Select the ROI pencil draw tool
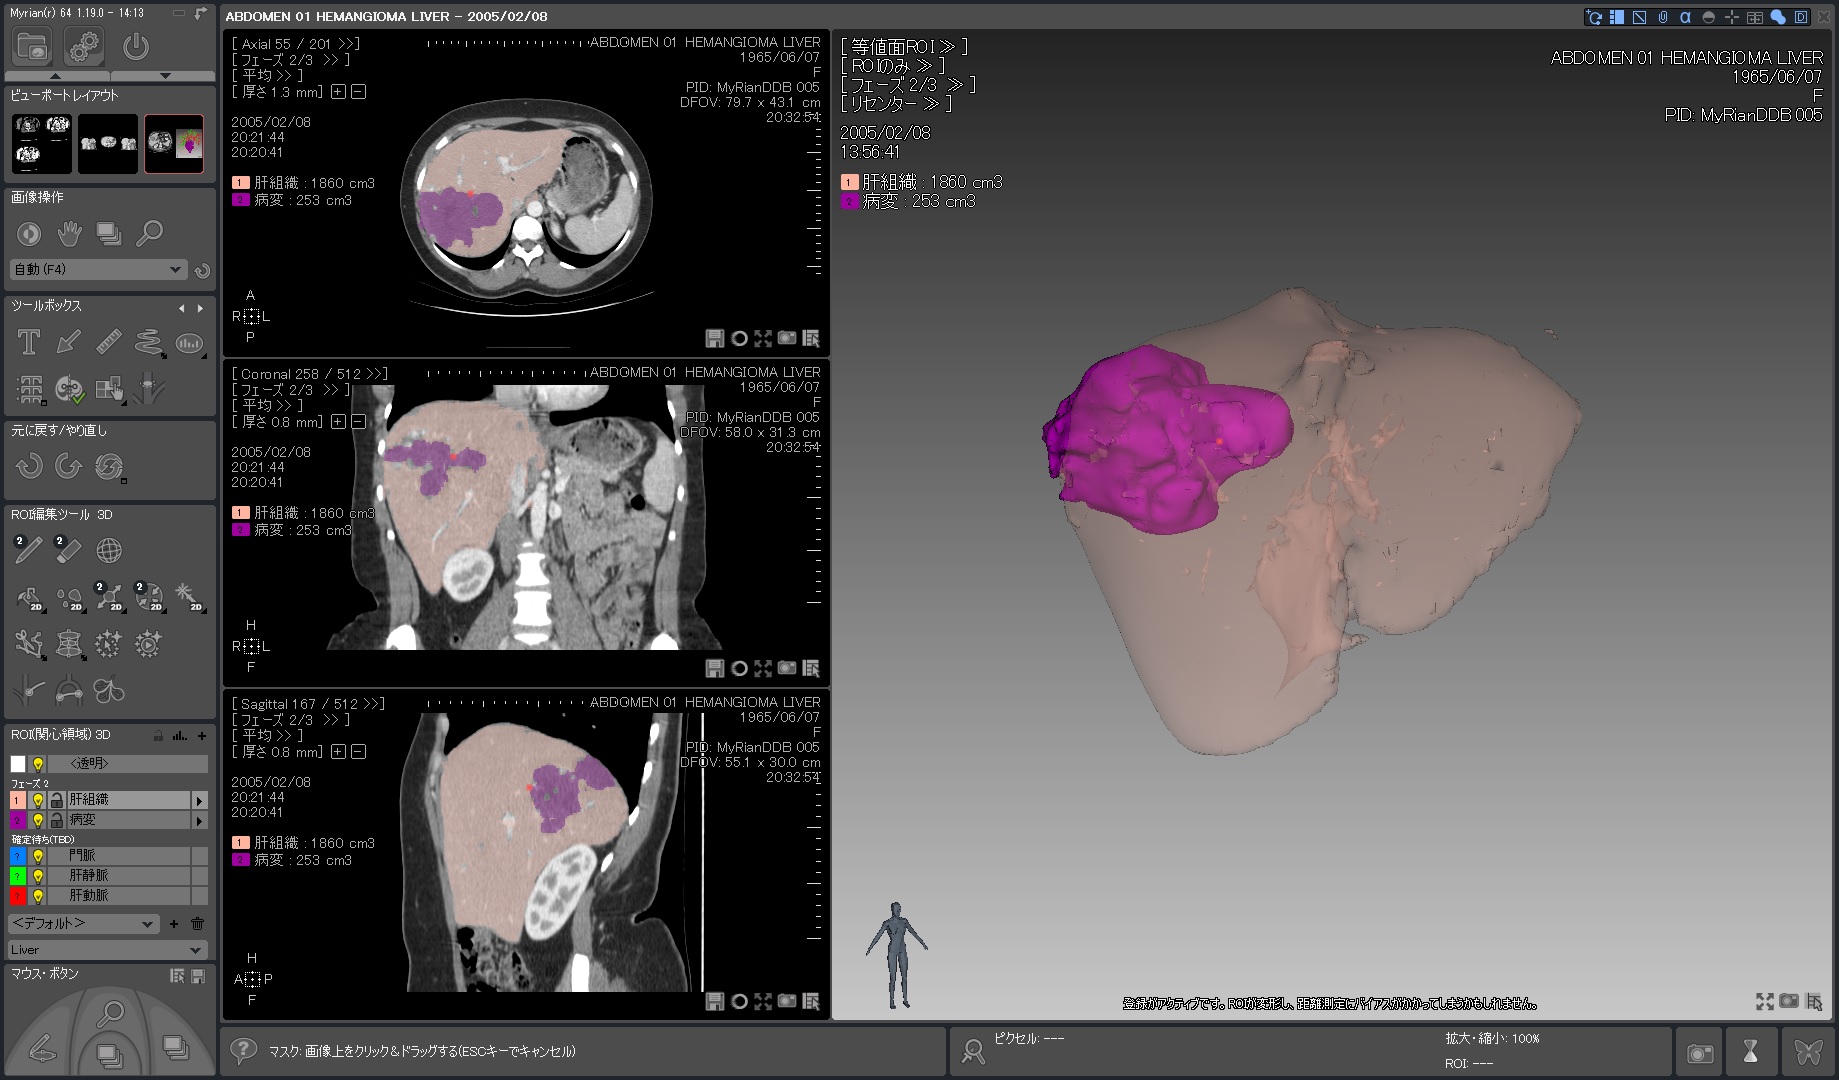 click(x=28, y=549)
